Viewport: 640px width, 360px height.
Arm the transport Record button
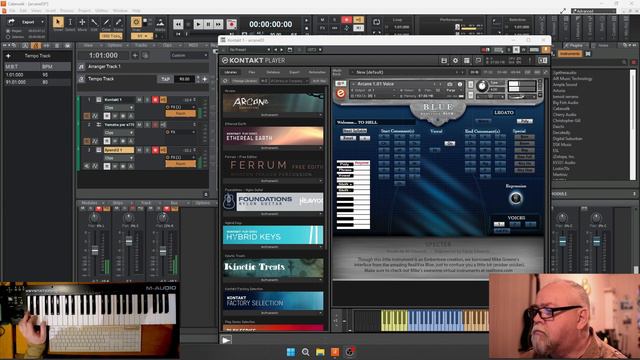pos(231,24)
